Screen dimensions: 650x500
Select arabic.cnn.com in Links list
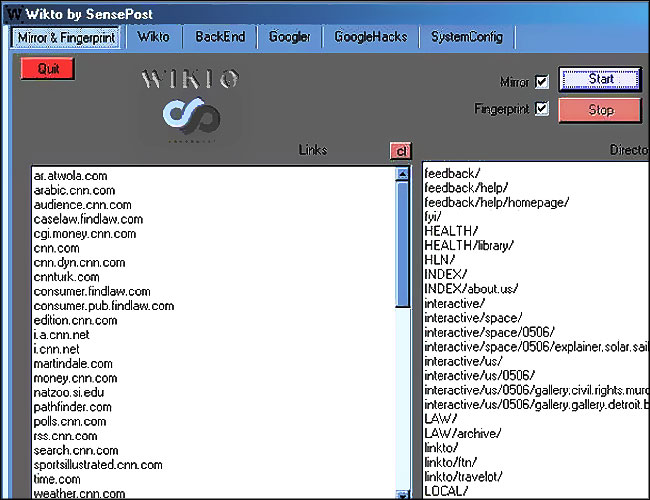[75, 190]
